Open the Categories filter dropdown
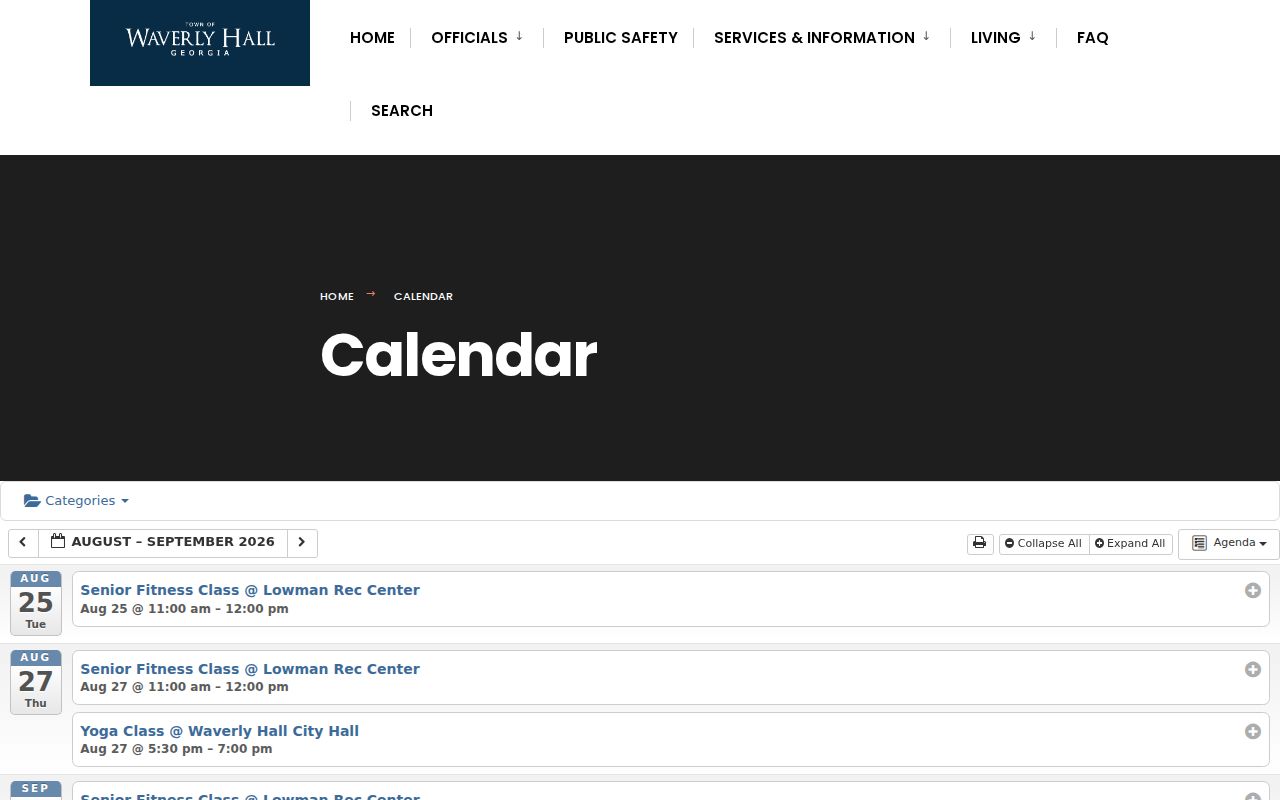This screenshot has width=1280, height=800. (76, 501)
